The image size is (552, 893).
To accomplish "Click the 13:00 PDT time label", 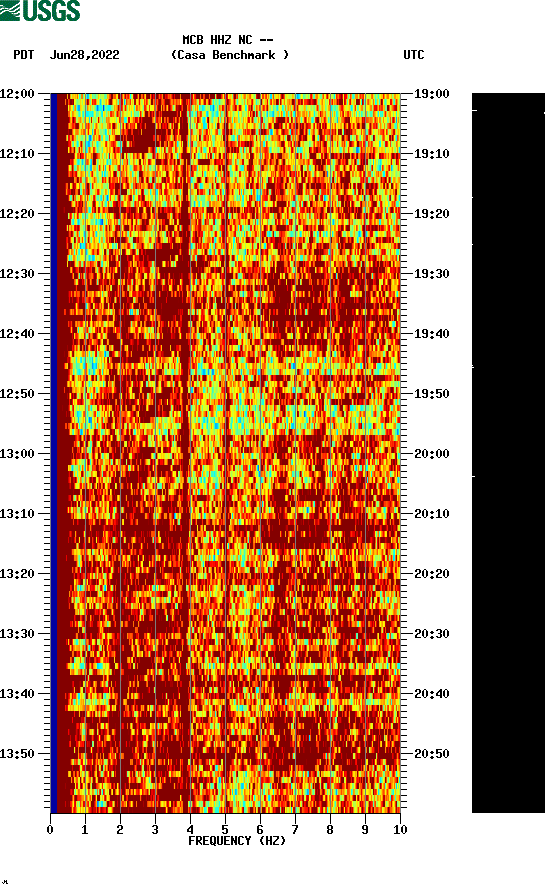I will point(18,454).
